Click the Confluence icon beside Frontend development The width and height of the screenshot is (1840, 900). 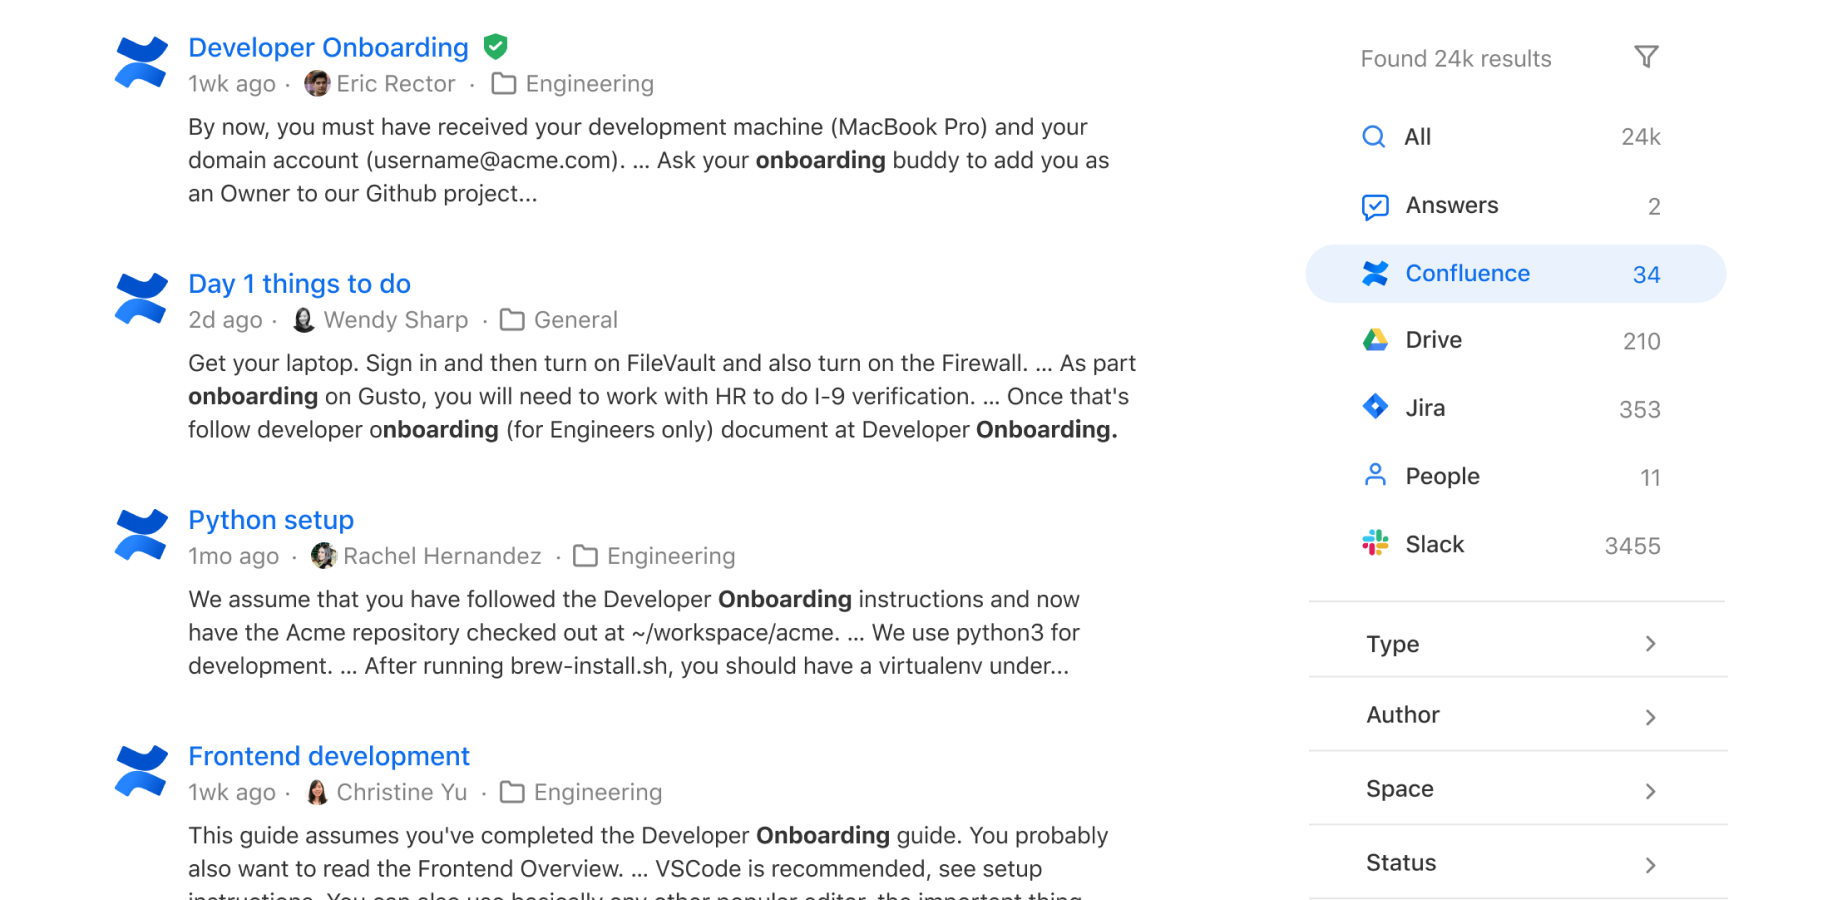point(141,770)
